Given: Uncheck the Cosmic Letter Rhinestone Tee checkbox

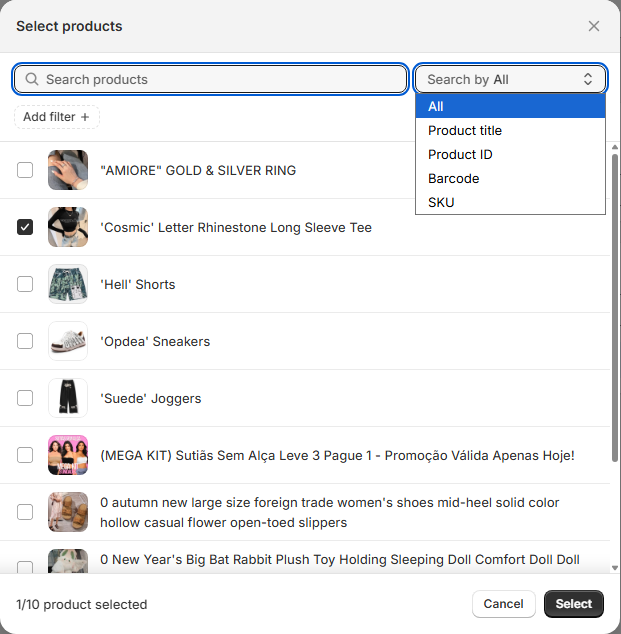Looking at the screenshot, I should 25,227.
